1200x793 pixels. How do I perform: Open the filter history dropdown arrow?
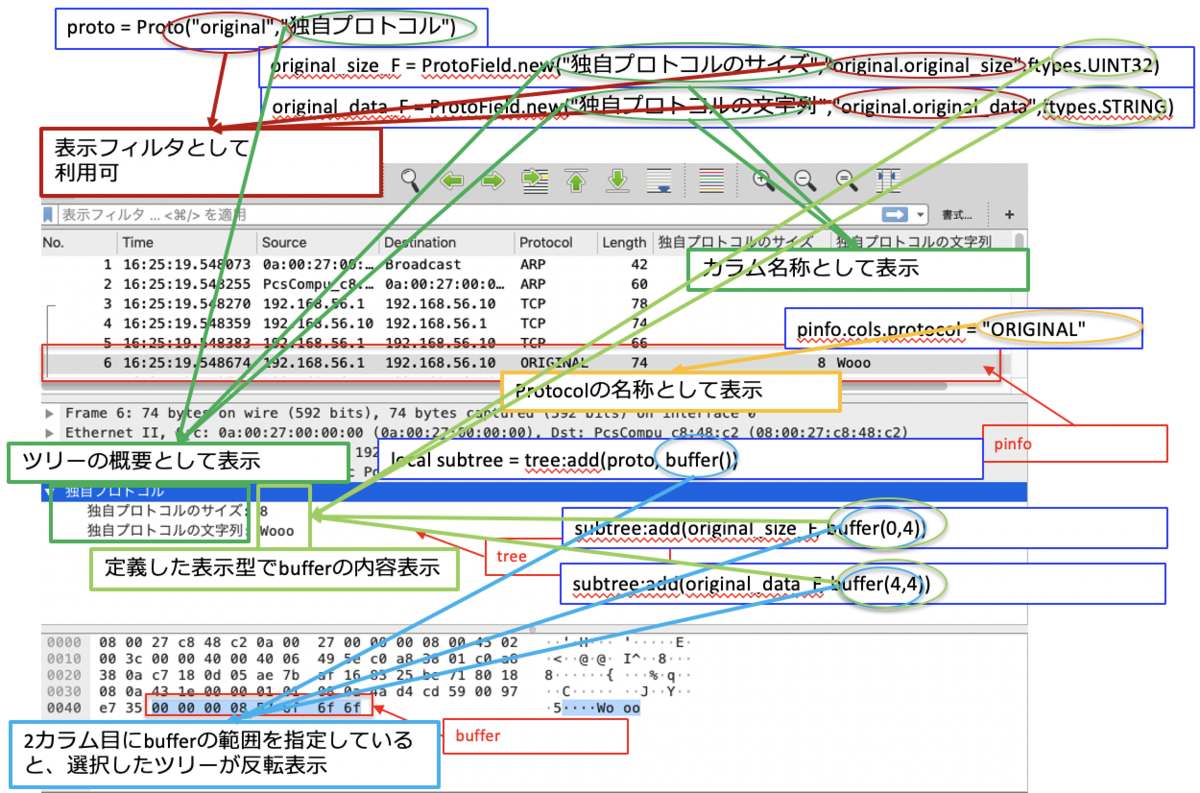(x=920, y=215)
